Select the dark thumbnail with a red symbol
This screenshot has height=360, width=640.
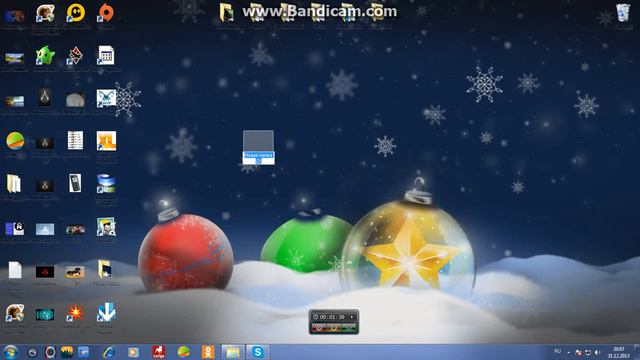click(45, 272)
